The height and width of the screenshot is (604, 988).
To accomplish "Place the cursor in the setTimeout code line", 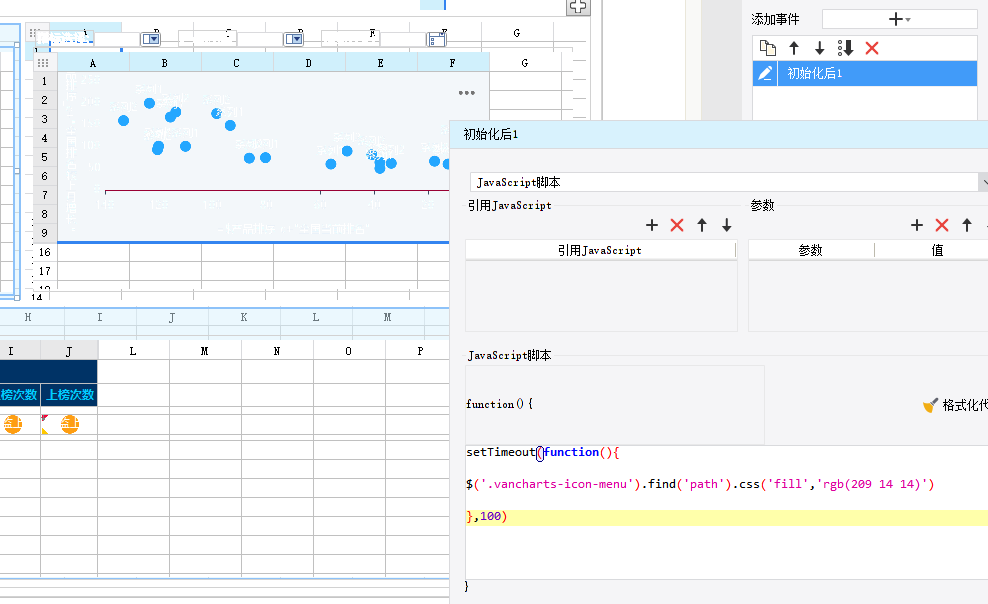I will tap(543, 452).
